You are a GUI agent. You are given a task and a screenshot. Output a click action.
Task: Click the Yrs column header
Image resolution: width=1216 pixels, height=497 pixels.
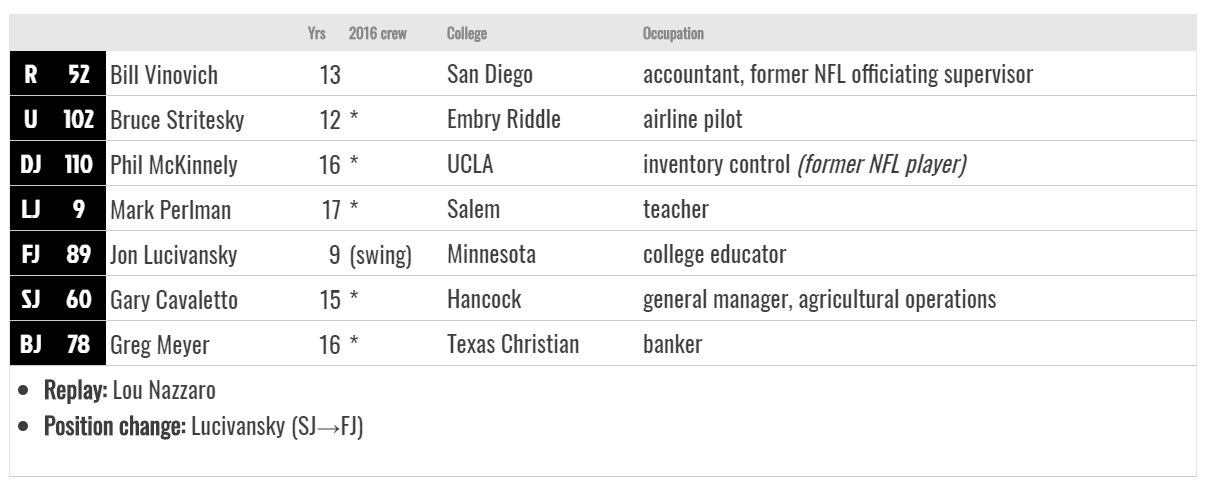click(x=317, y=34)
